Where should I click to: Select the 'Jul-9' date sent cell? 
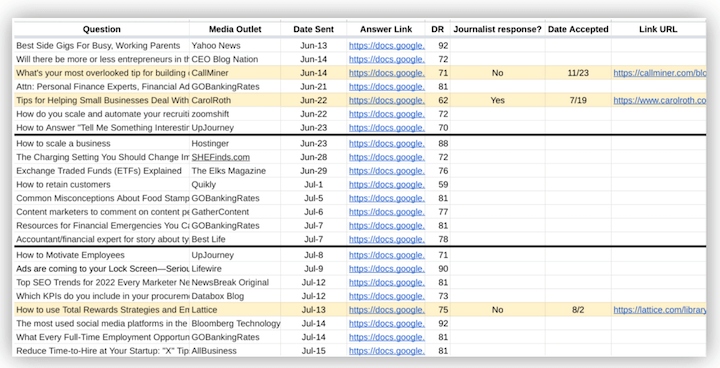click(x=314, y=269)
